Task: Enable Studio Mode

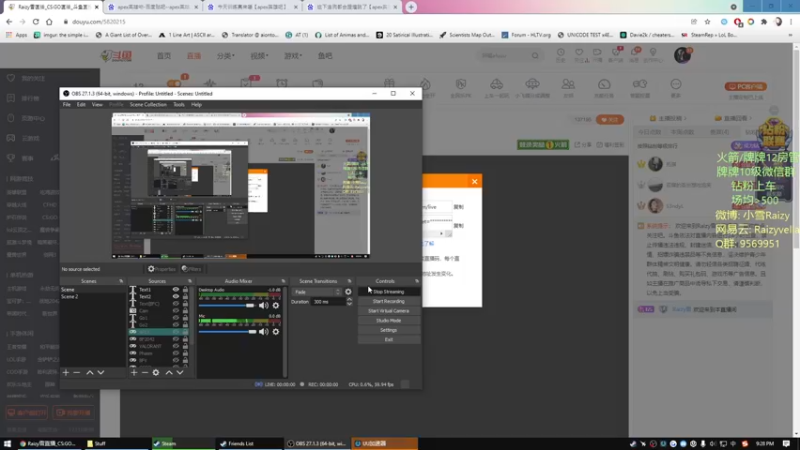Action: 389,321
